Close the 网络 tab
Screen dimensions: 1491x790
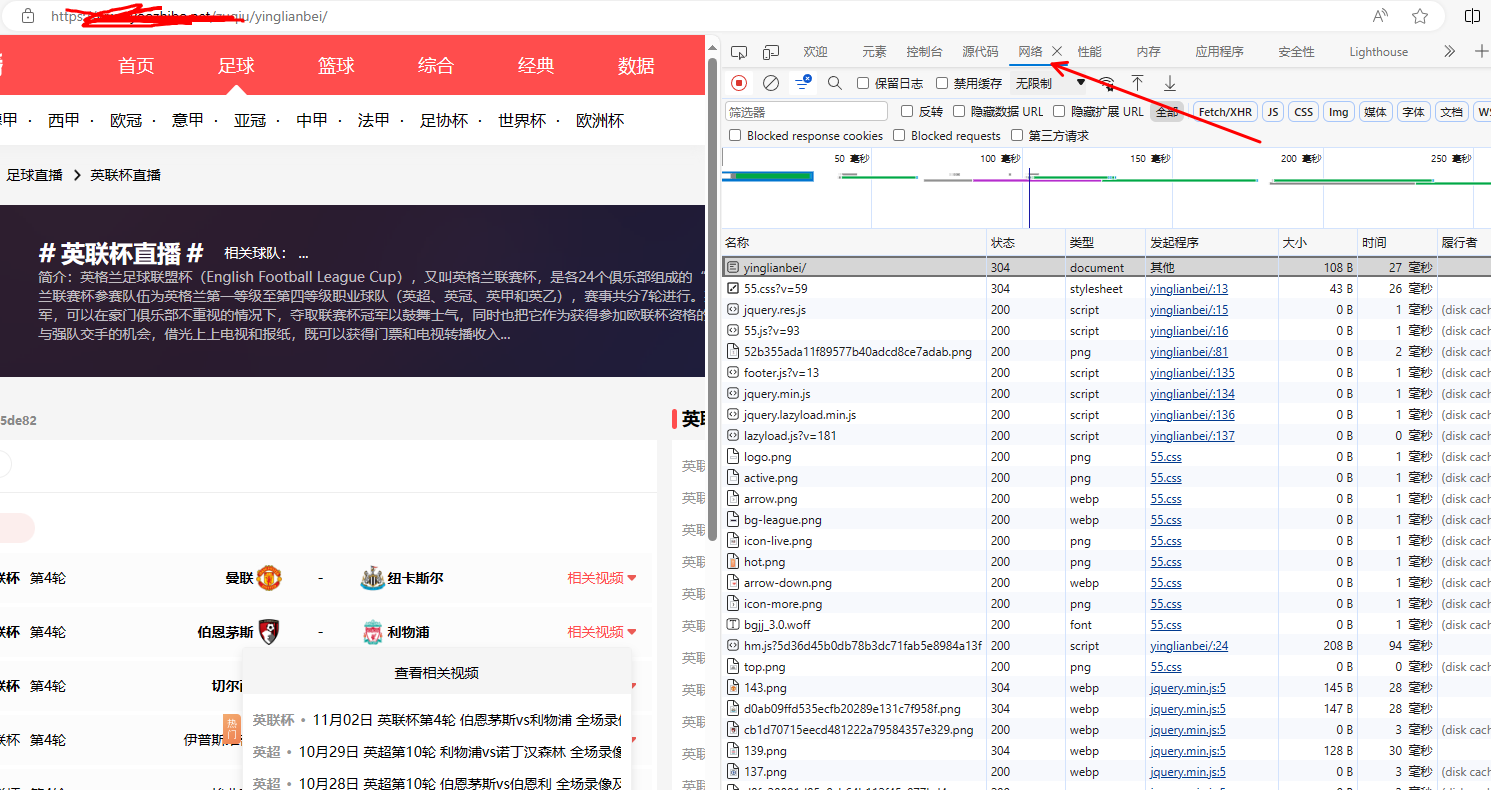point(1057,52)
